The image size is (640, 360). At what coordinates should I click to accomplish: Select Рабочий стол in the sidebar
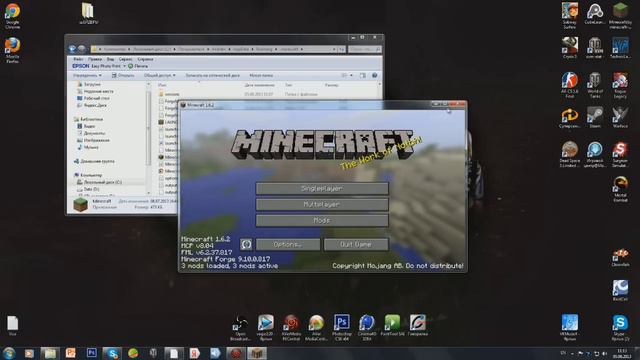pos(93,98)
